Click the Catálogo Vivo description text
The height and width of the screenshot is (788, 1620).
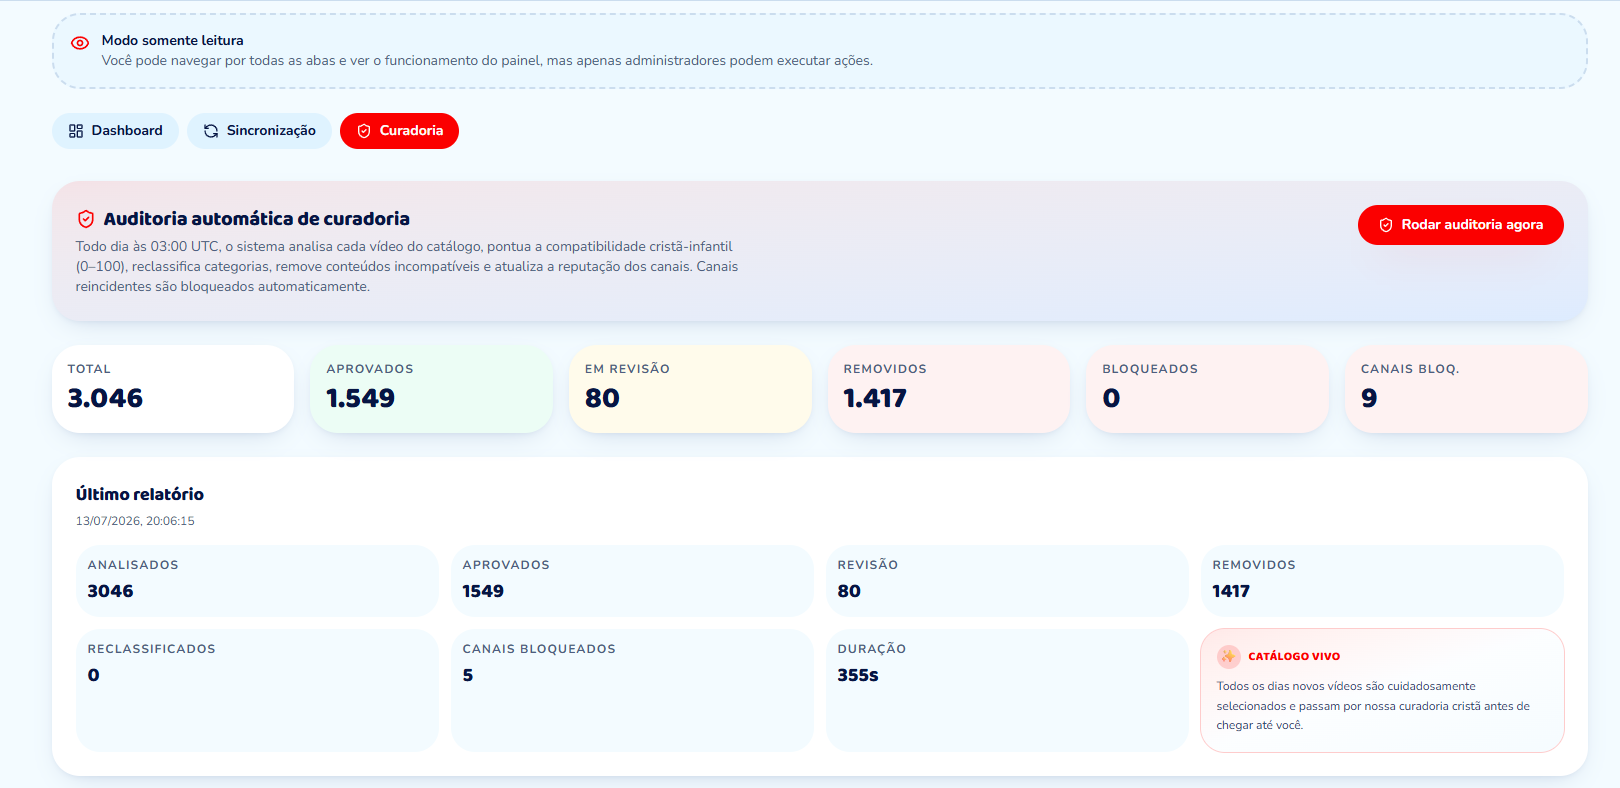(x=1373, y=706)
